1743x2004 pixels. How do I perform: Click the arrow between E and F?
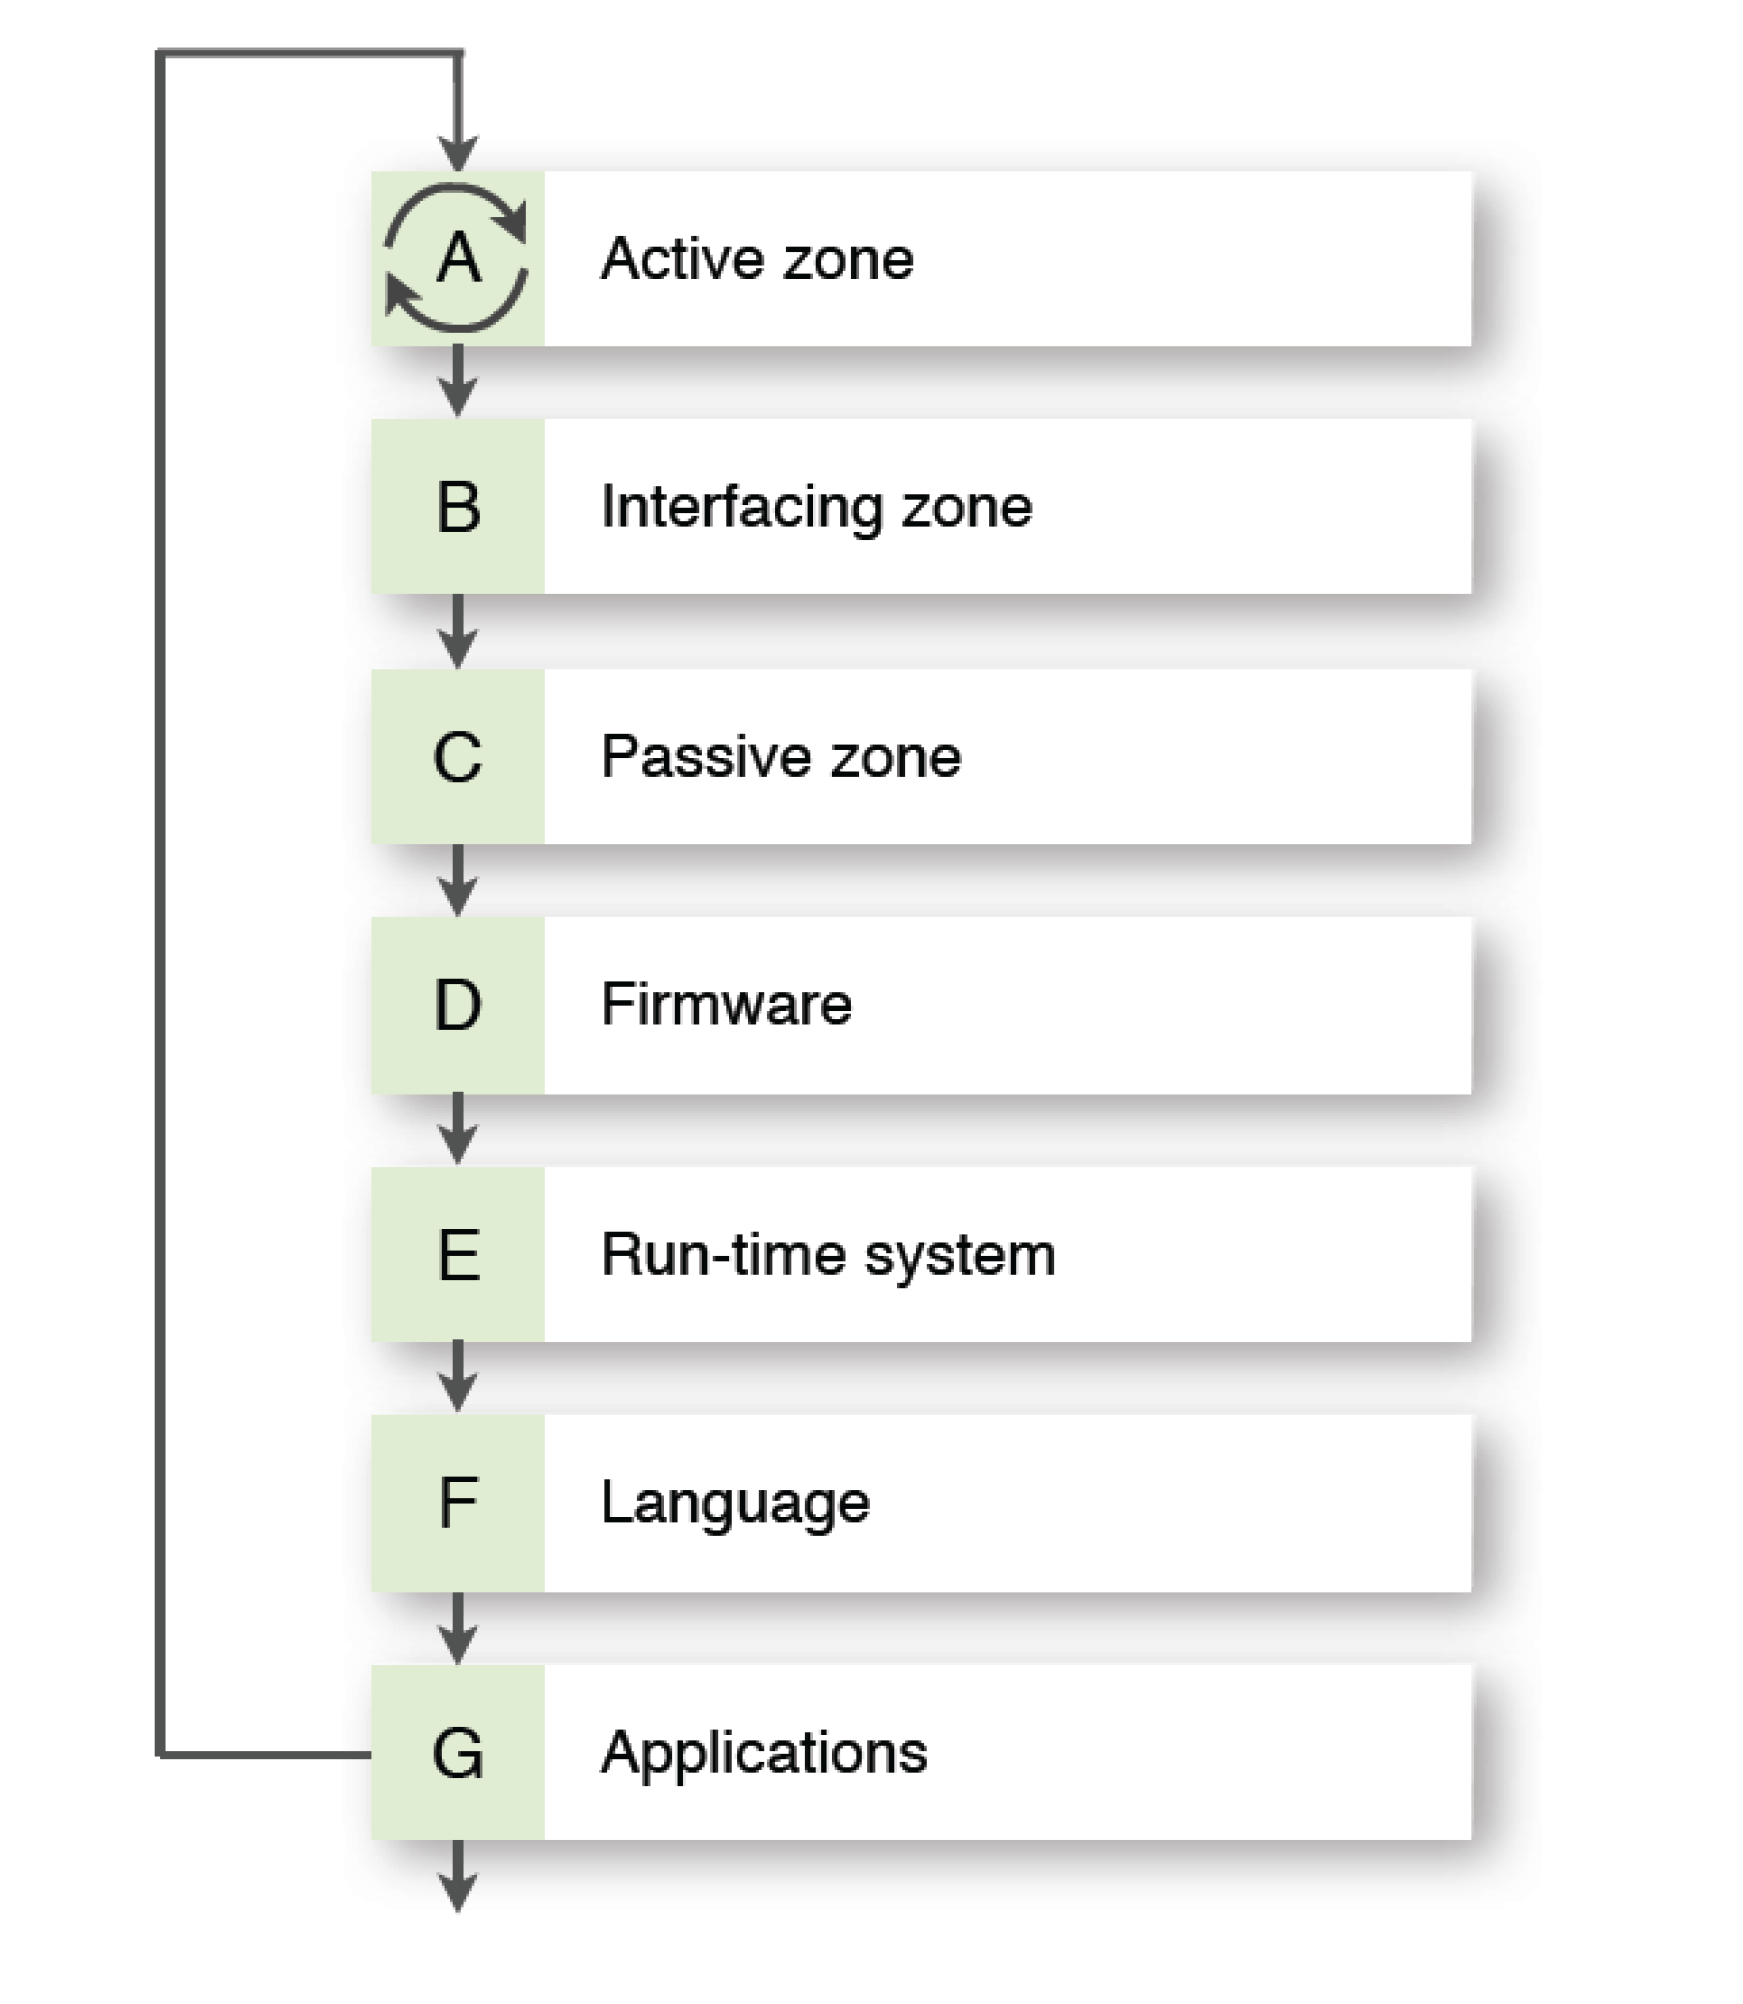coord(458,1377)
